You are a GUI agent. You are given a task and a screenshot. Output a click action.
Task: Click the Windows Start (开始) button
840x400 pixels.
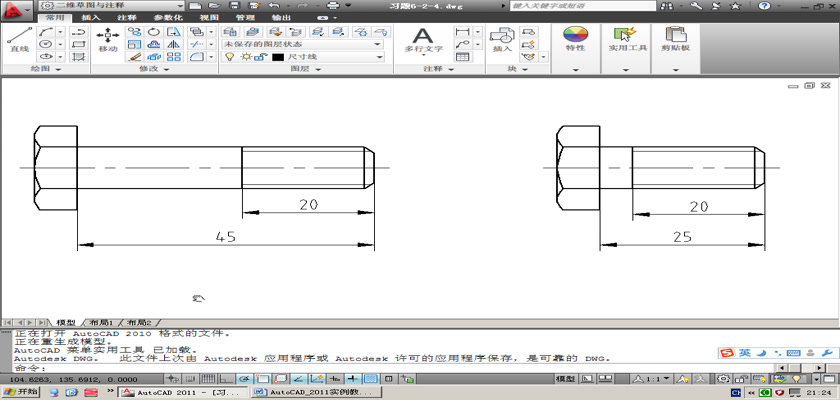(x=21, y=393)
